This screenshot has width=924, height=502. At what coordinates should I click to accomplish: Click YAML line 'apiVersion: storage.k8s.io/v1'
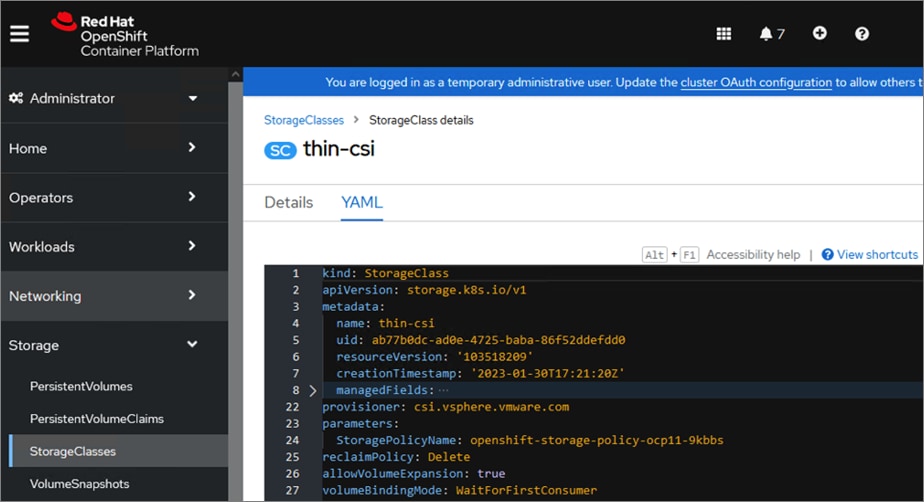424,290
